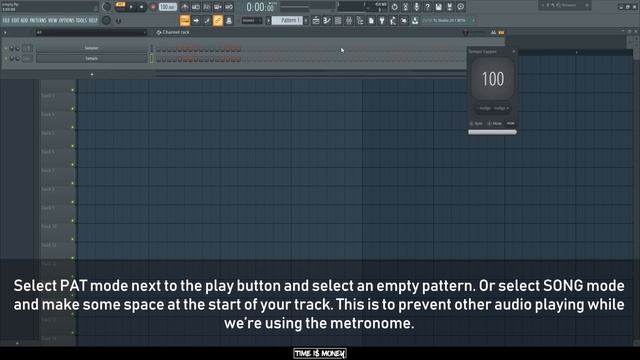The image size is (640, 360).
Task: Open the HELP menu
Action: pyautogui.click(x=93, y=20)
